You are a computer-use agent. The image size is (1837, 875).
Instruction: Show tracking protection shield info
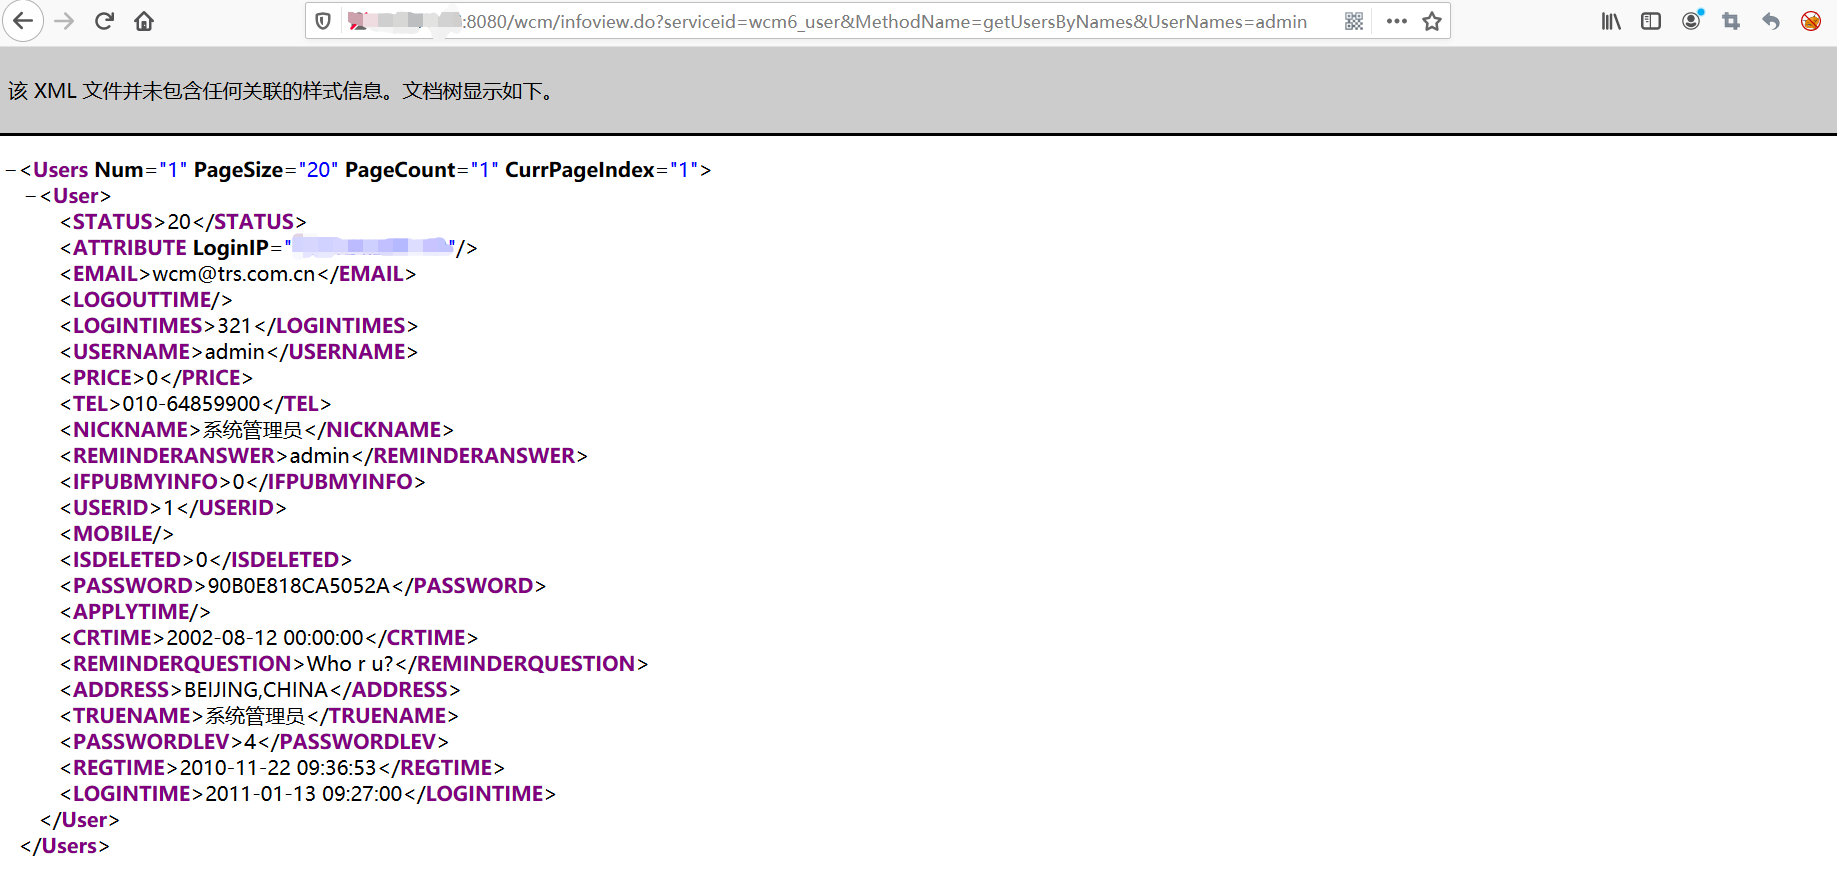[x=323, y=21]
